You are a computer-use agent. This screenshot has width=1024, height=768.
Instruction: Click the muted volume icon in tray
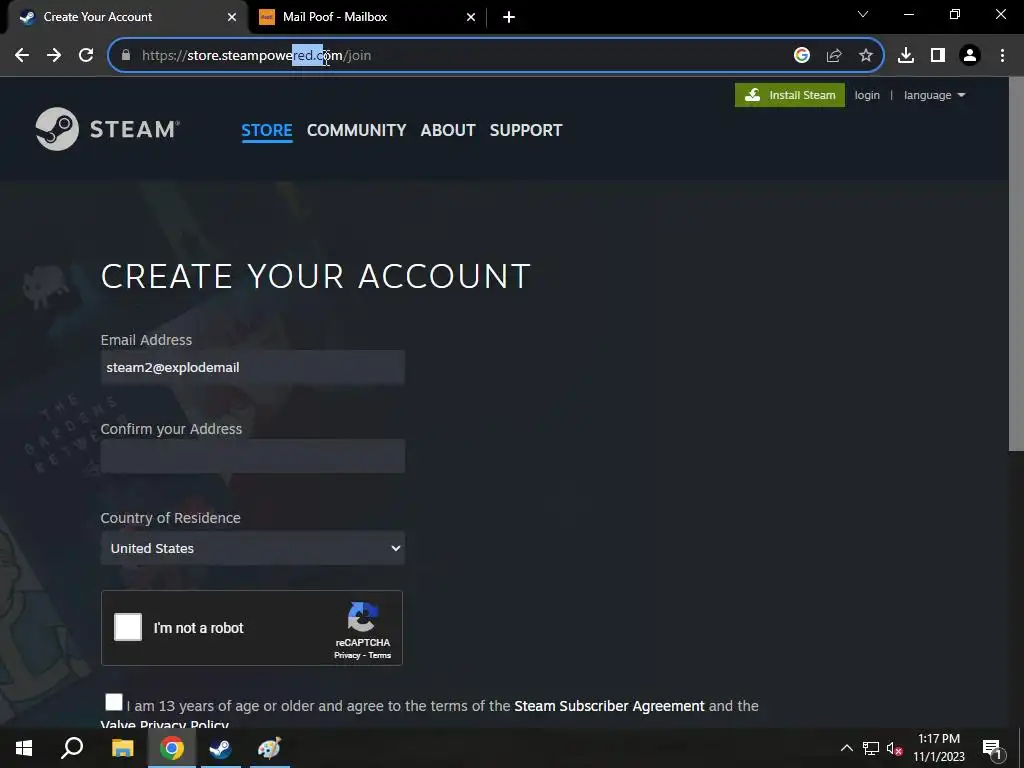894,748
